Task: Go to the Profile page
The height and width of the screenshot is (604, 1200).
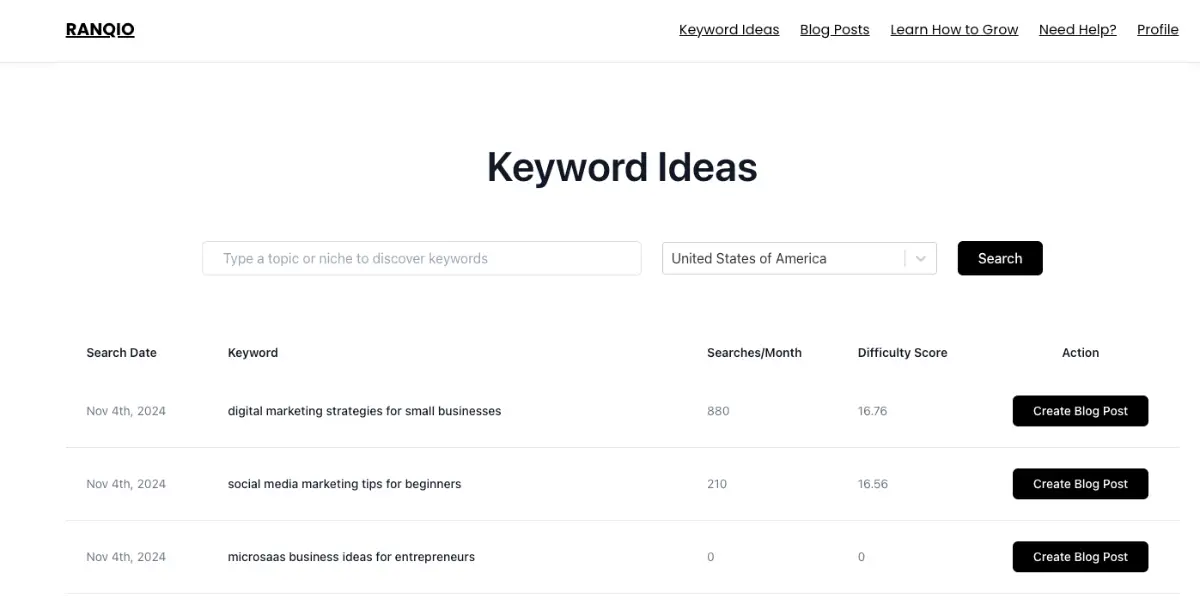Action: 1157,29
